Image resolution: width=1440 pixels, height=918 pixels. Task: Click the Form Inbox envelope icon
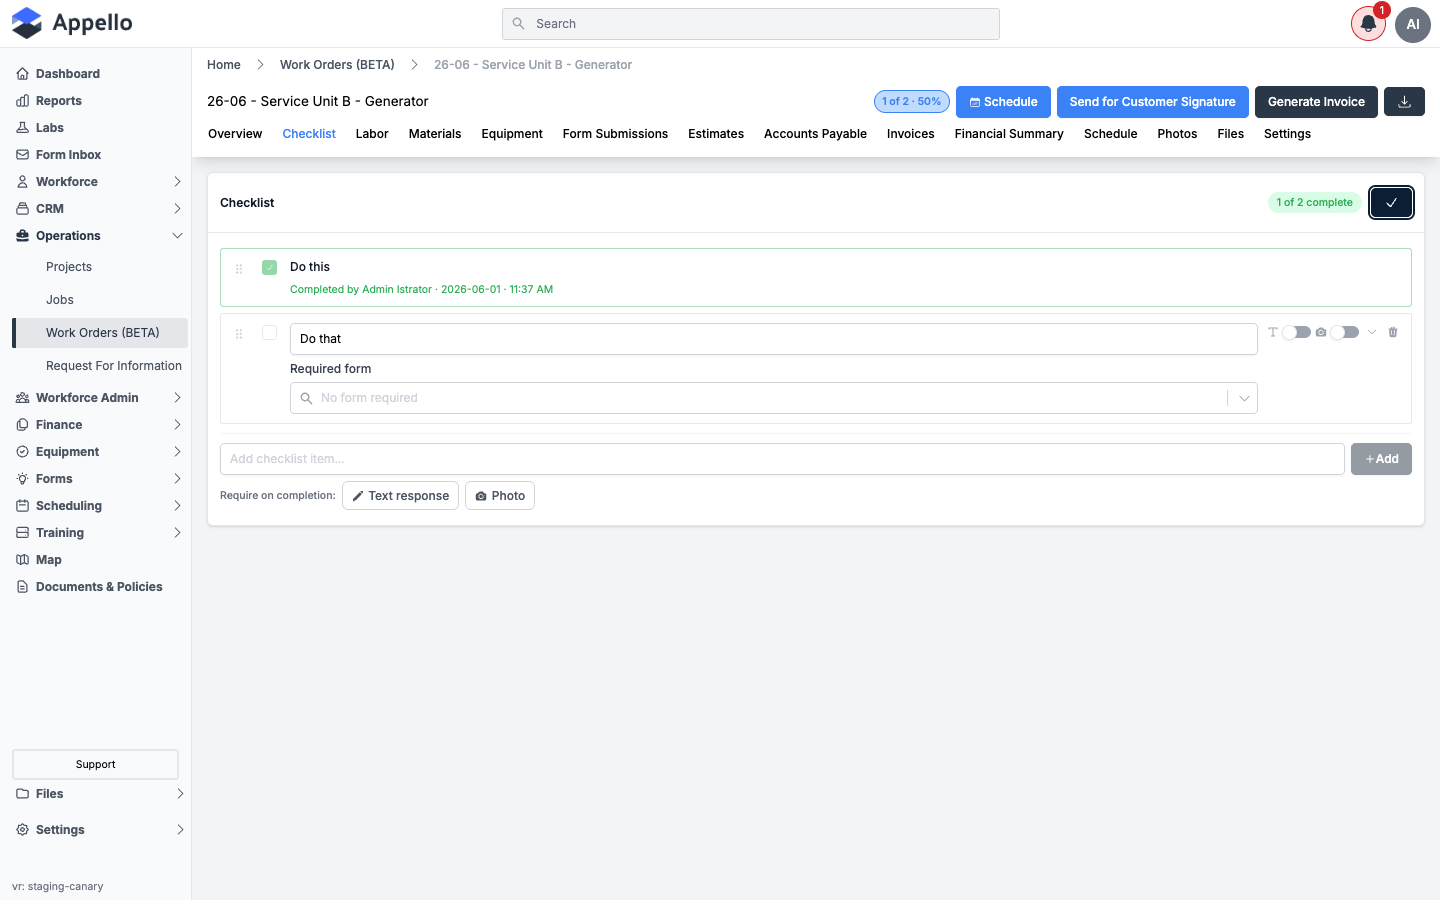tap(22, 155)
